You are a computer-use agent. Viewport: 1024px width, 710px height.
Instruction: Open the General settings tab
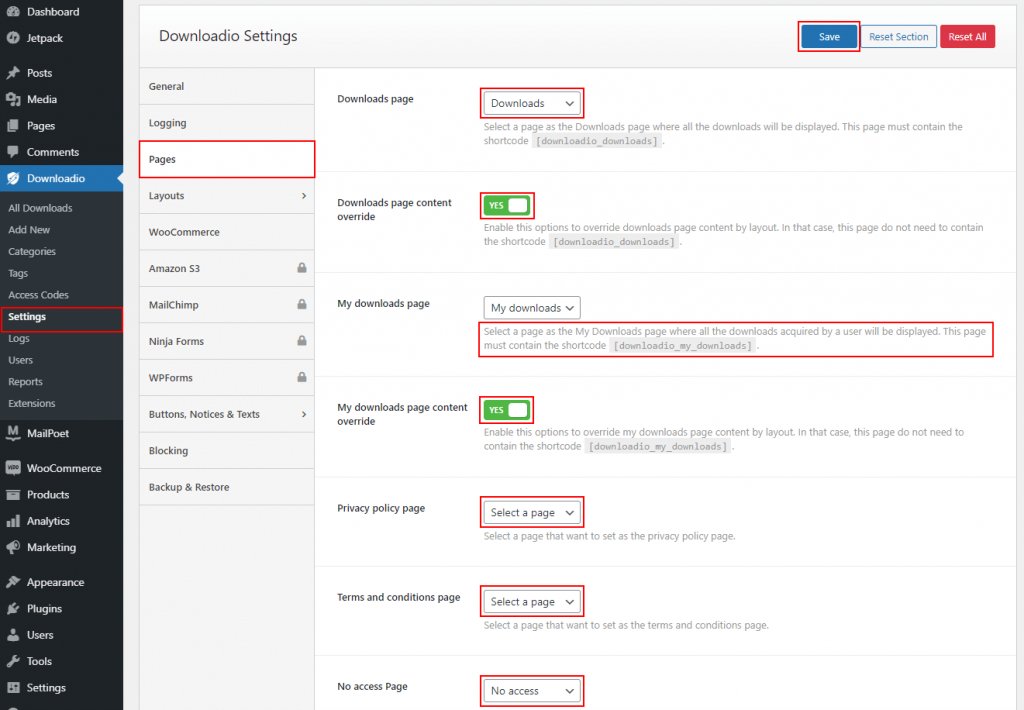click(227, 86)
